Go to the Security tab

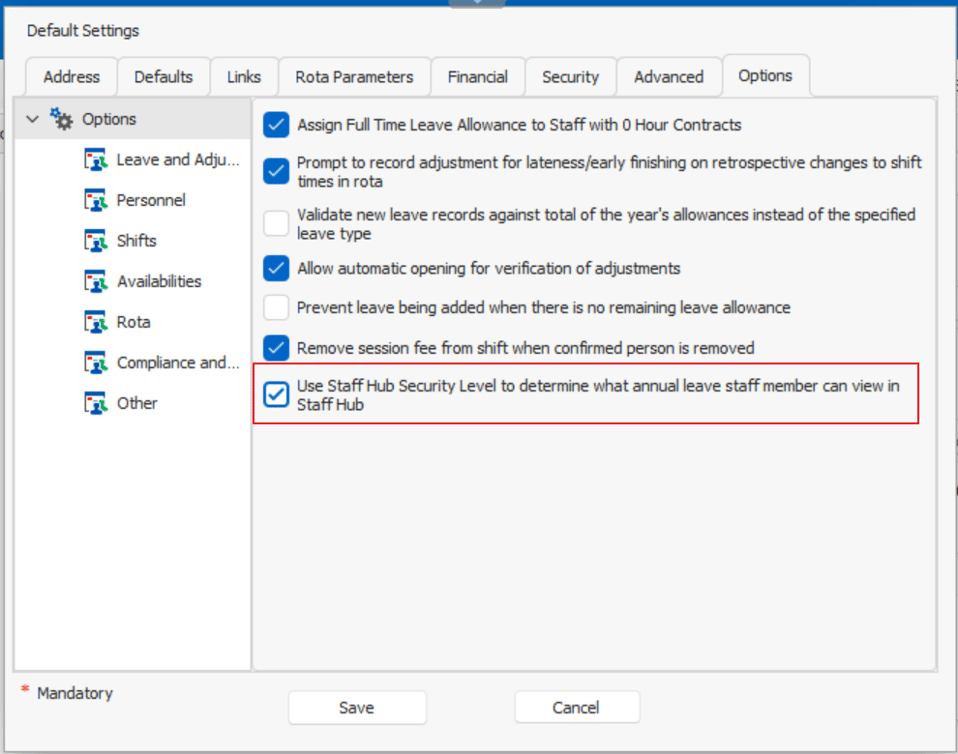tap(570, 77)
